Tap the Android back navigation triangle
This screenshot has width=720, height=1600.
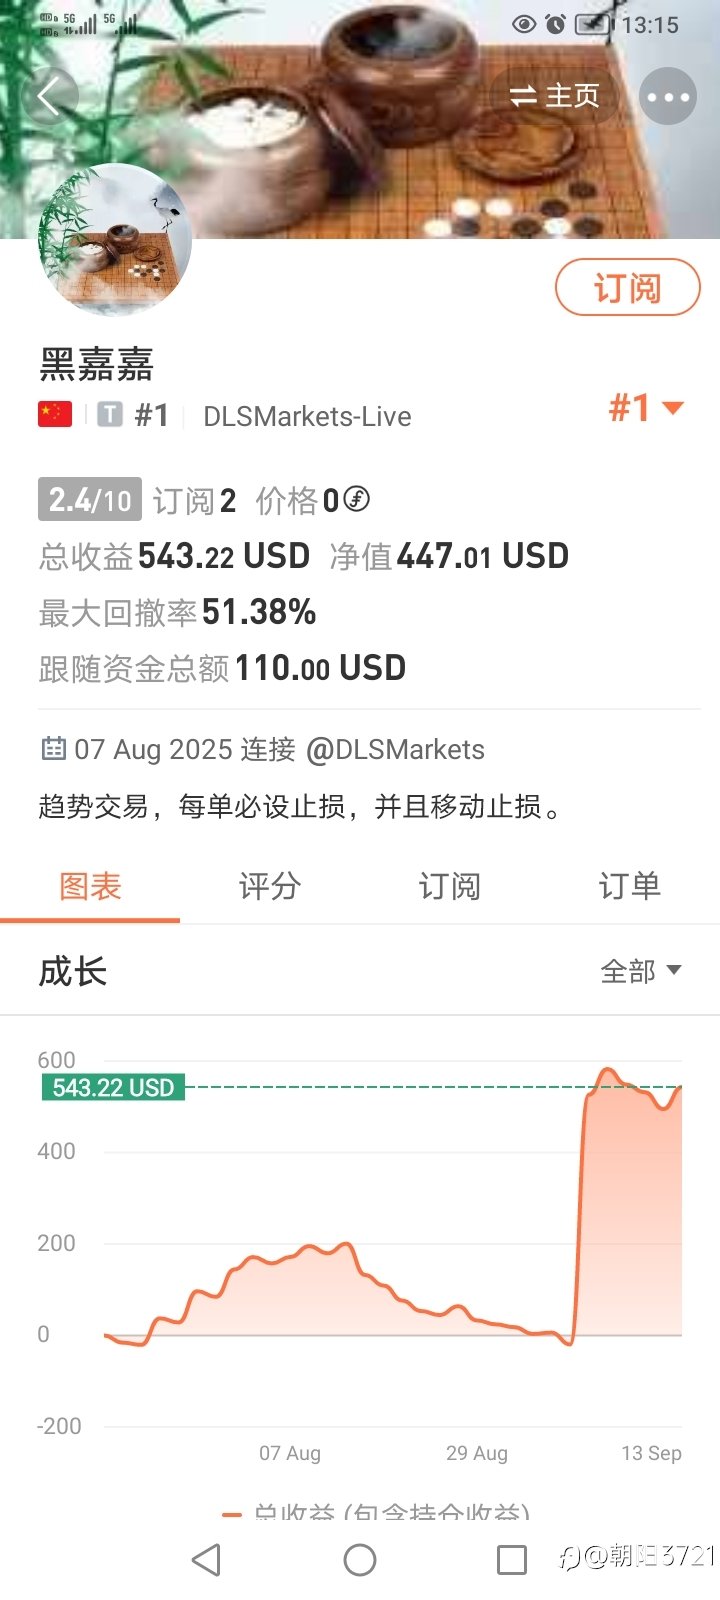pos(206,1559)
